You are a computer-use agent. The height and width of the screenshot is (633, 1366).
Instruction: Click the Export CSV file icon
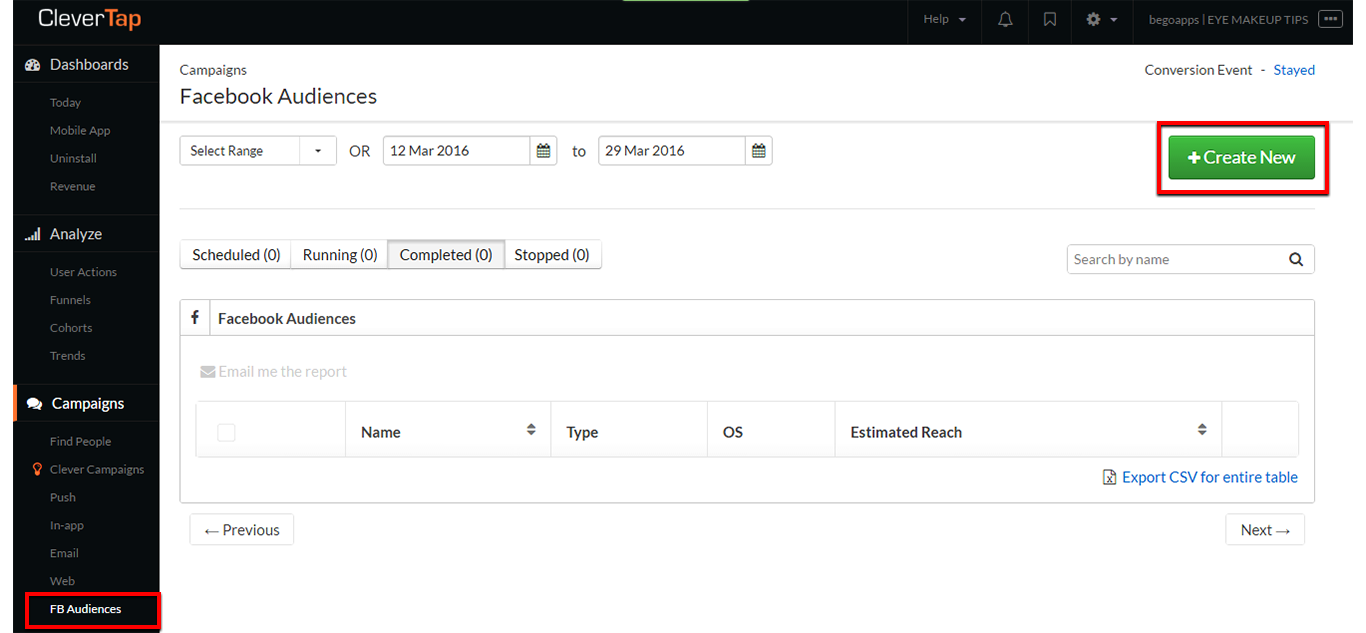(x=1109, y=477)
